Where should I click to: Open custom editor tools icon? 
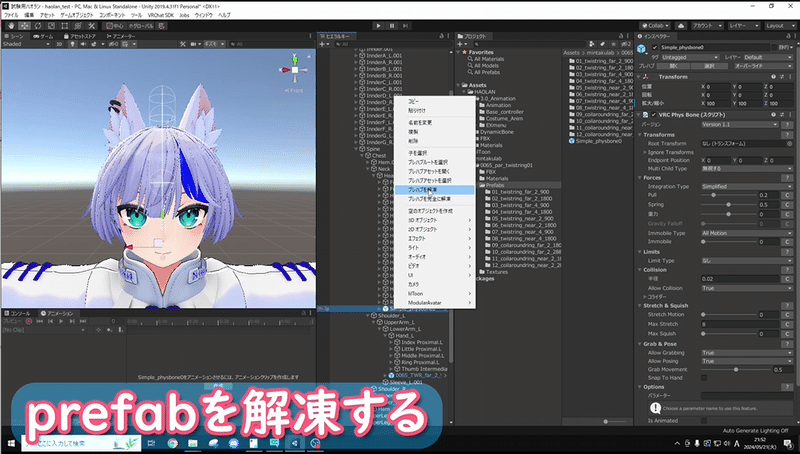coord(91,26)
